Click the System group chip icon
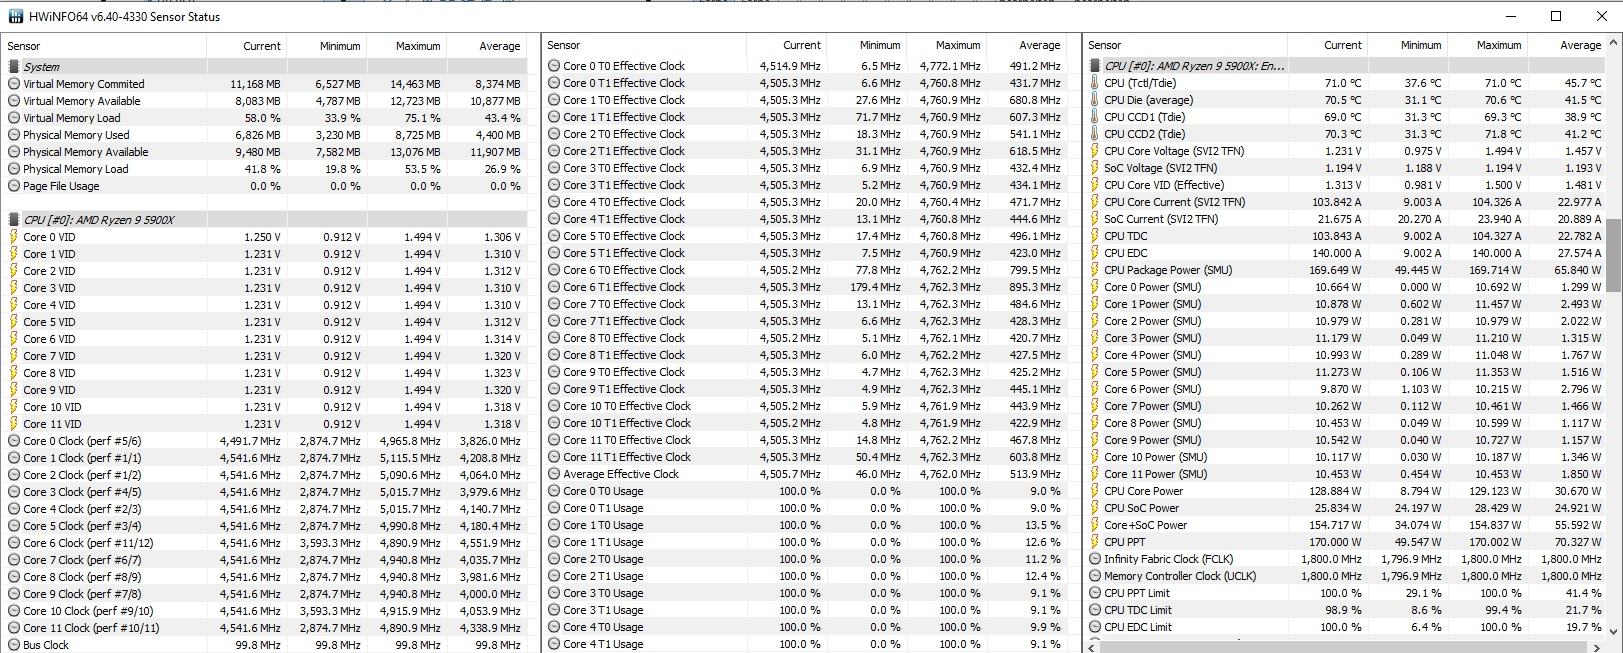1623x653 pixels. tap(14, 67)
